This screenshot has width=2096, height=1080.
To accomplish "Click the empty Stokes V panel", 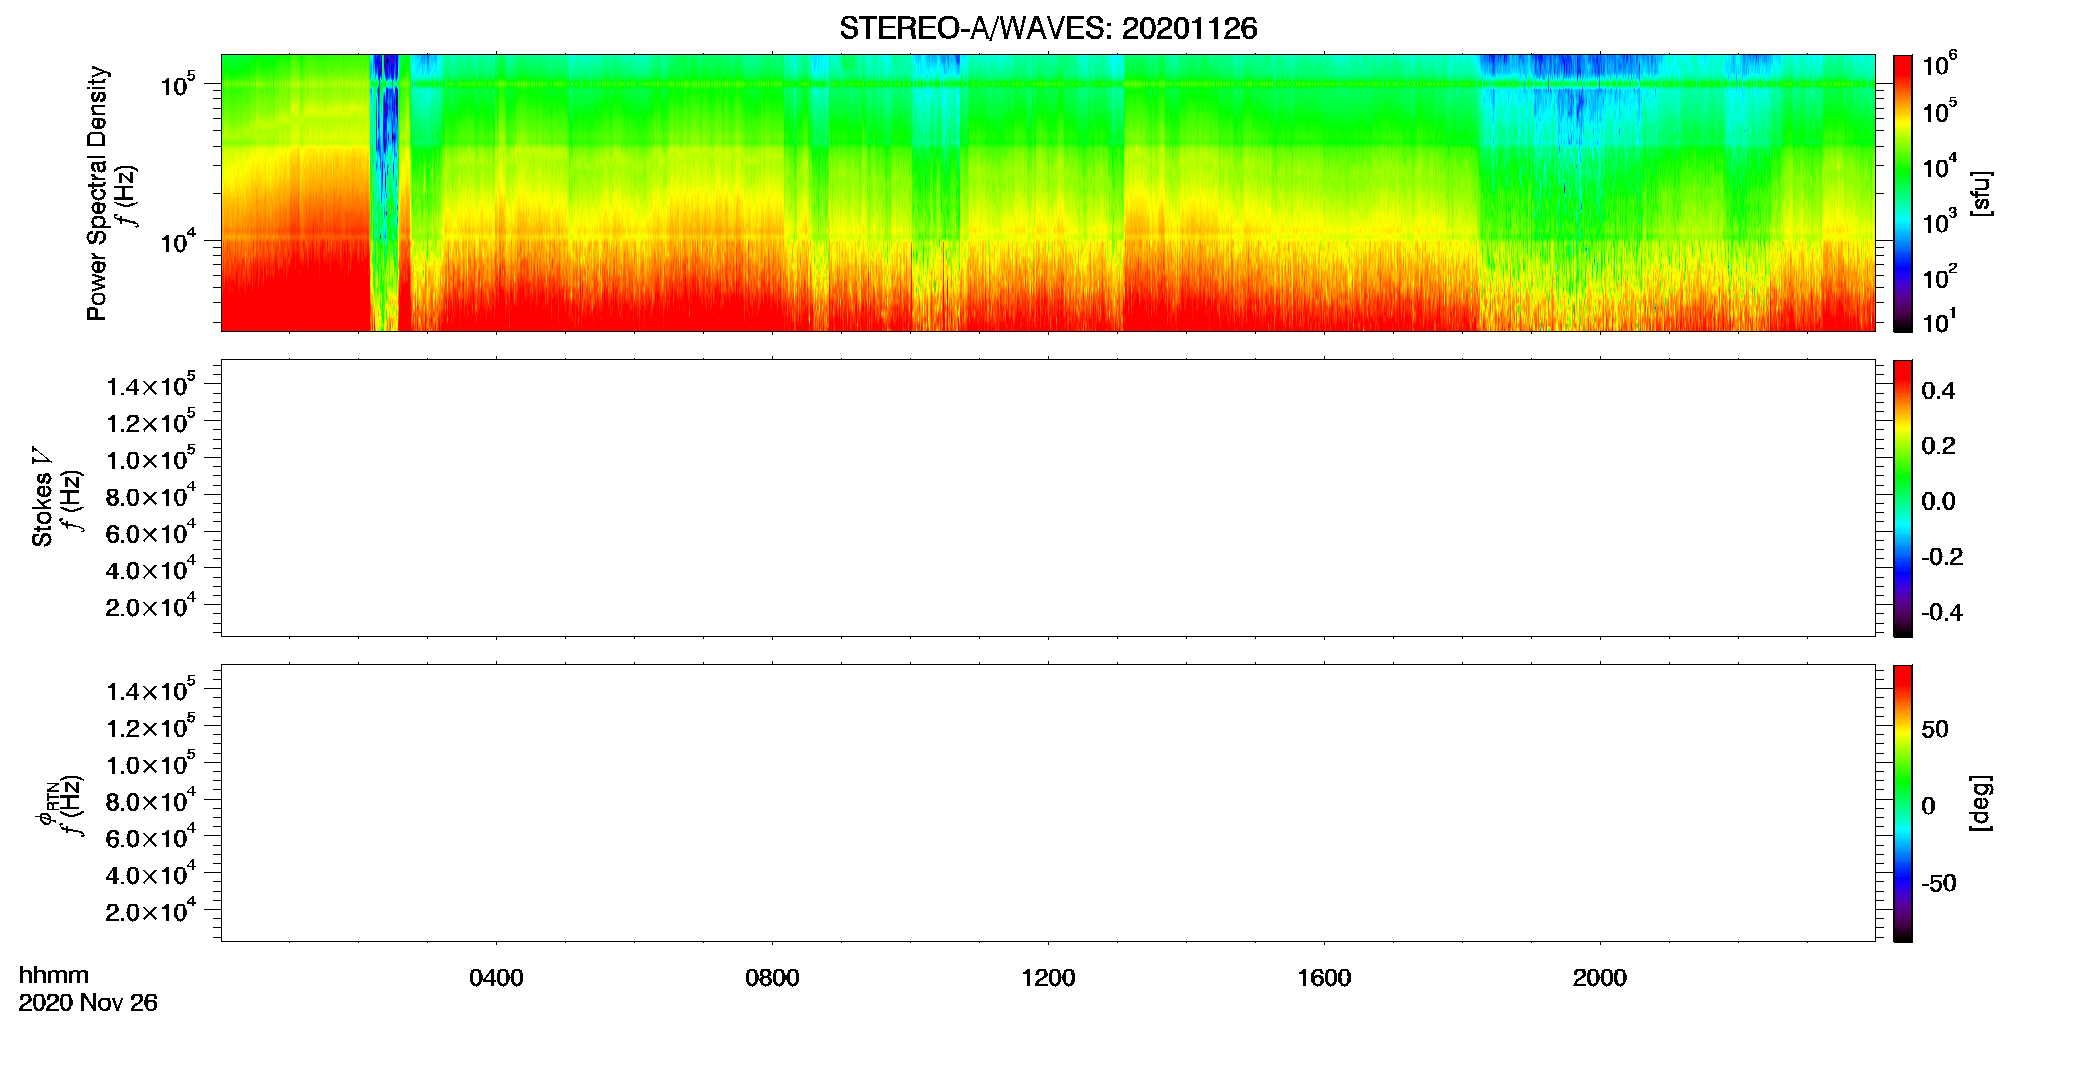I will (x=1048, y=498).
